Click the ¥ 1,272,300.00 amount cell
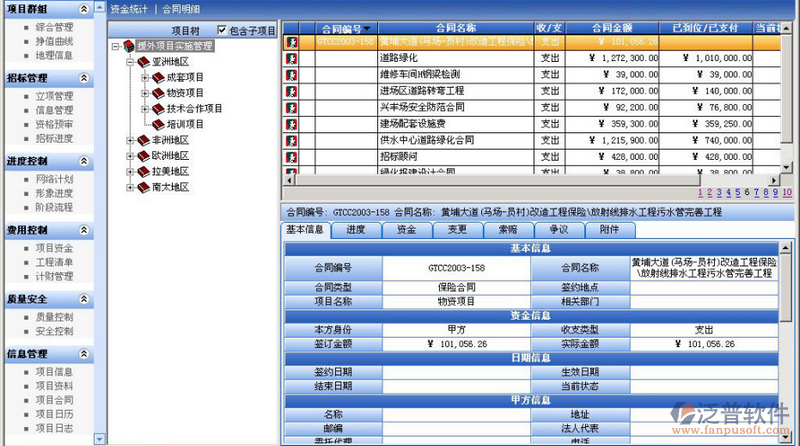This screenshot has width=800, height=446. 612,58
